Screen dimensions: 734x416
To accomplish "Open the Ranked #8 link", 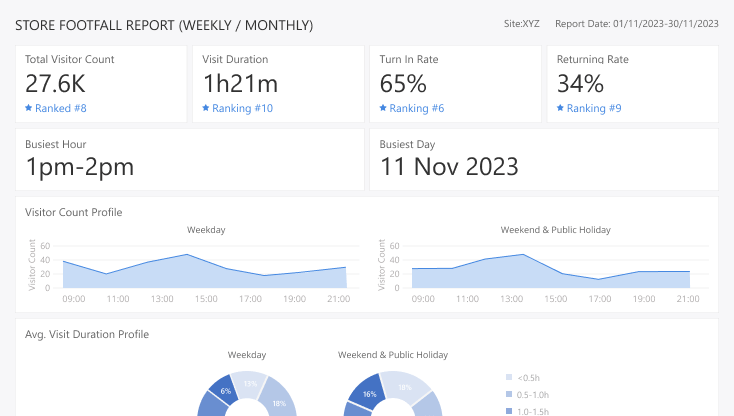I will point(60,108).
